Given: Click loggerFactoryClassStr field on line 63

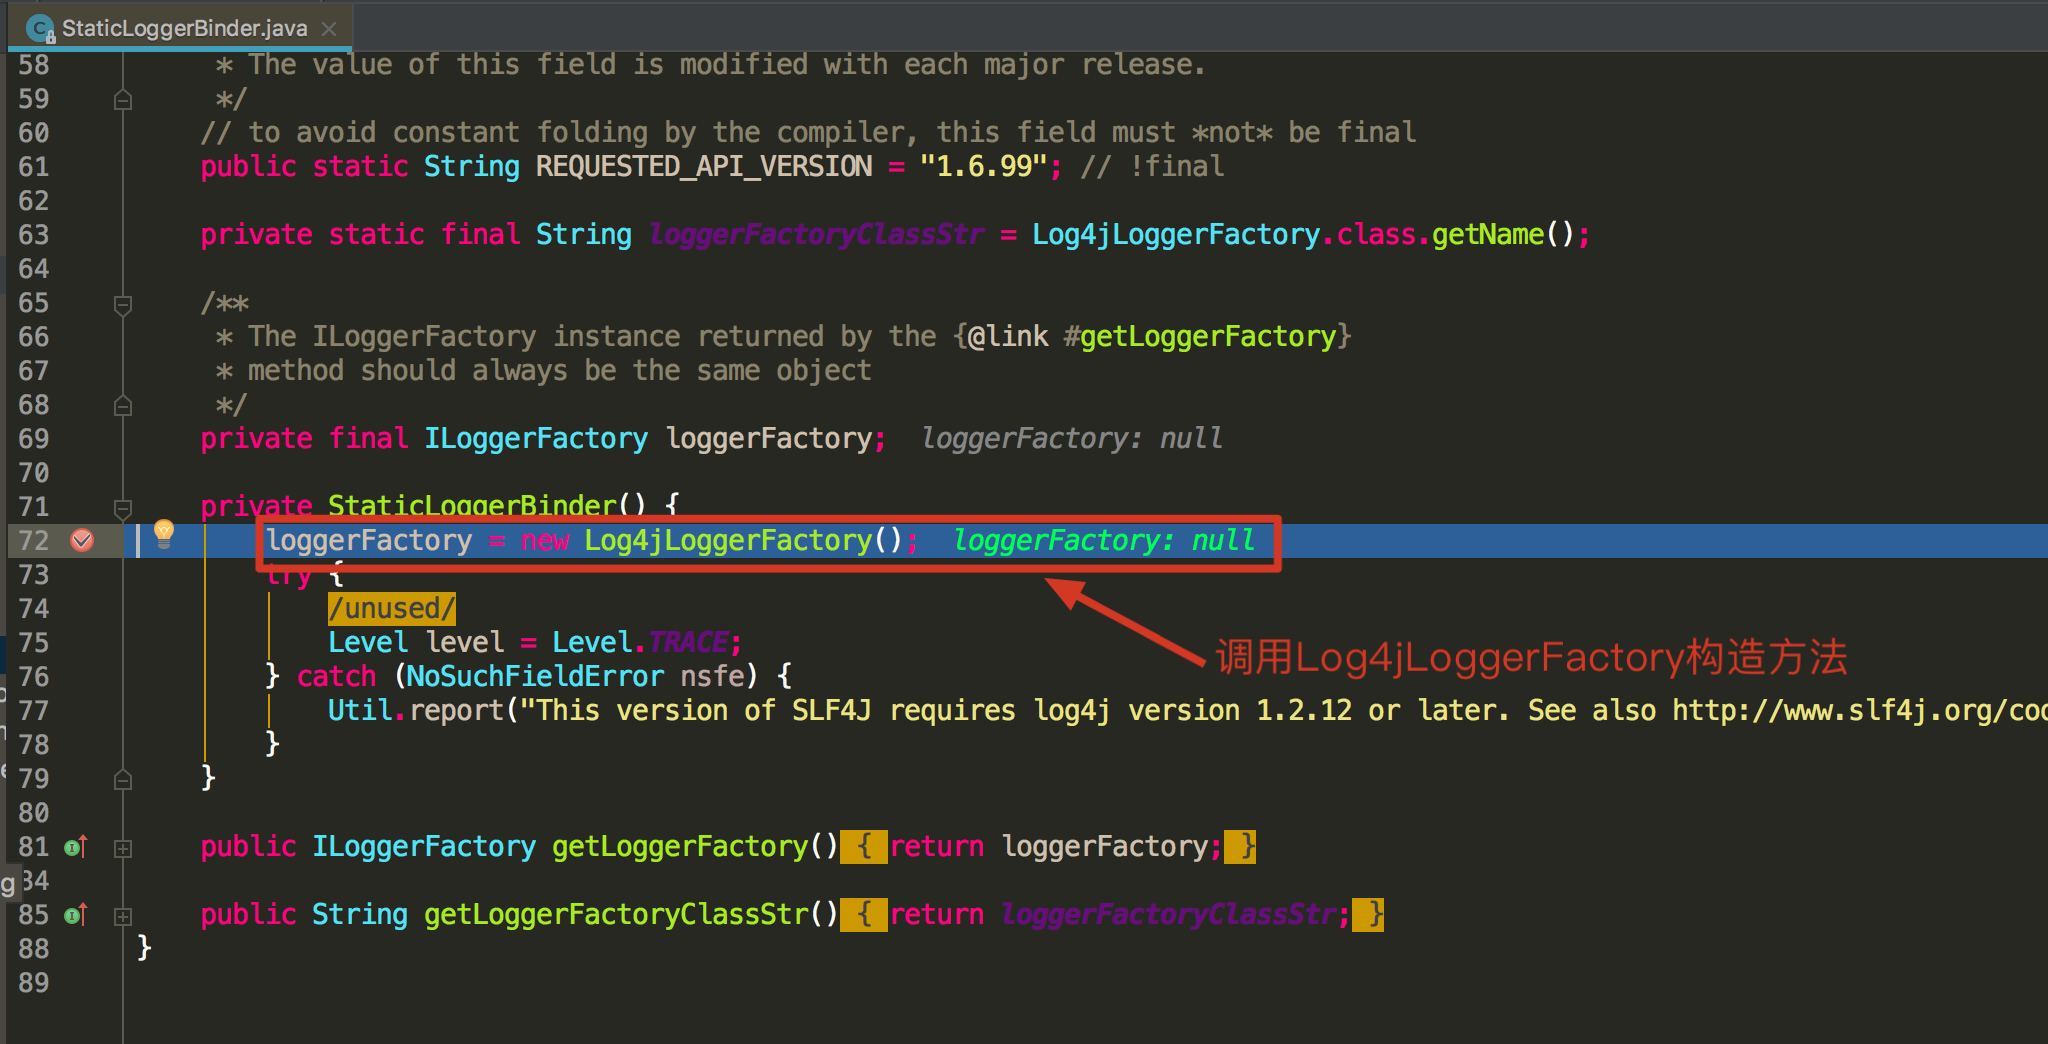Looking at the screenshot, I should (816, 235).
